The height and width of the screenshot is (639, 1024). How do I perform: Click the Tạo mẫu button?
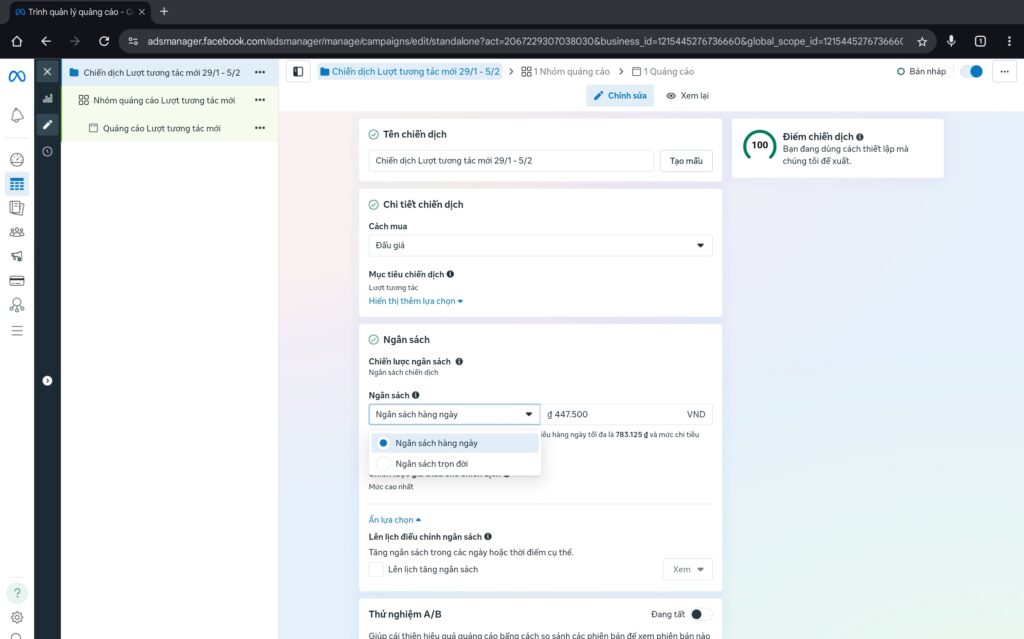686,161
